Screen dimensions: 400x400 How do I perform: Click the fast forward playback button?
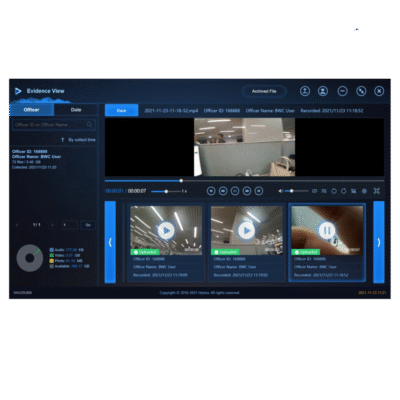(x=247, y=191)
